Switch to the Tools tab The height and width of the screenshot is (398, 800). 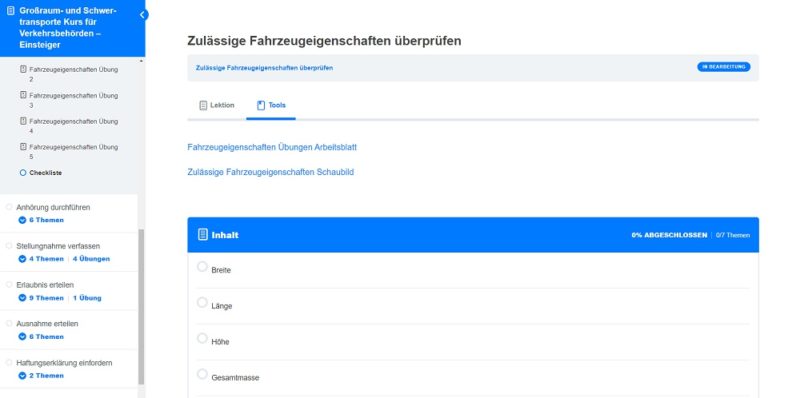pos(271,106)
